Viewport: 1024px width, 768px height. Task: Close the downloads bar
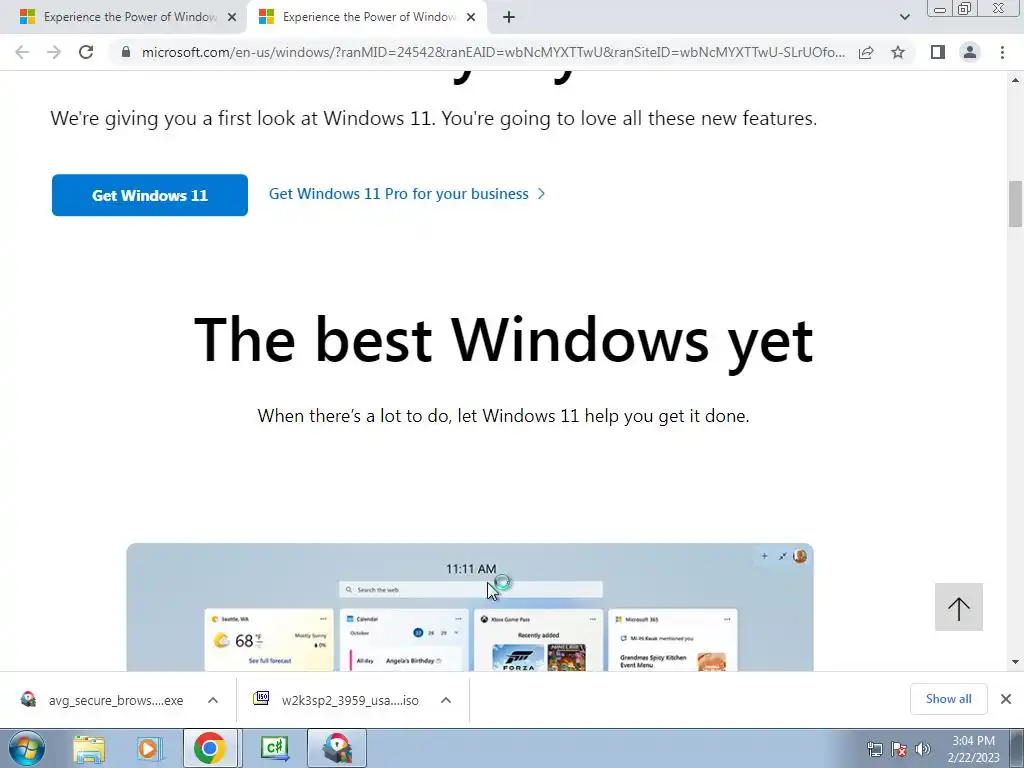(x=1006, y=699)
